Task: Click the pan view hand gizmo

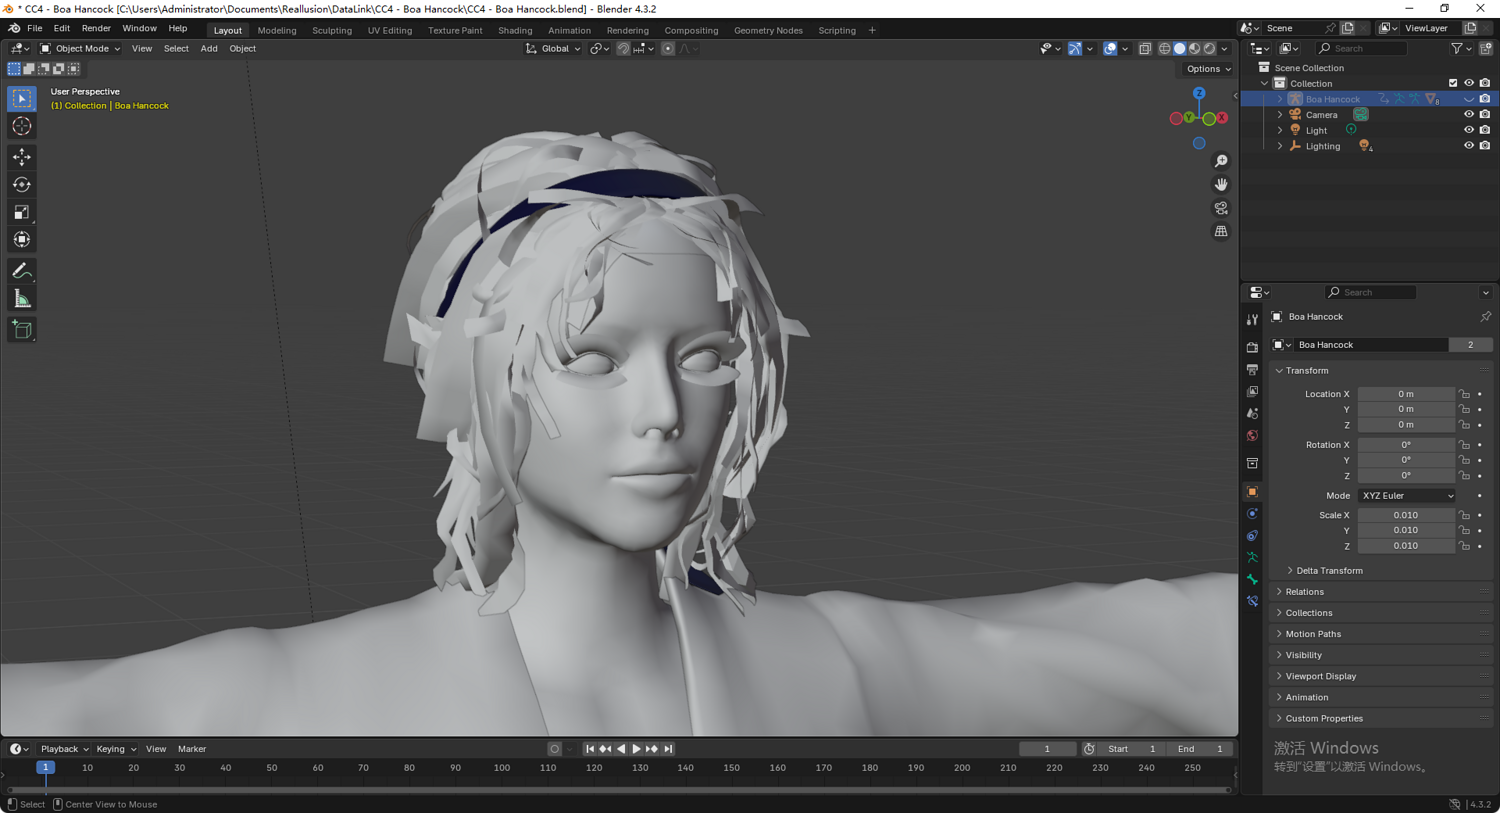Action: point(1221,184)
